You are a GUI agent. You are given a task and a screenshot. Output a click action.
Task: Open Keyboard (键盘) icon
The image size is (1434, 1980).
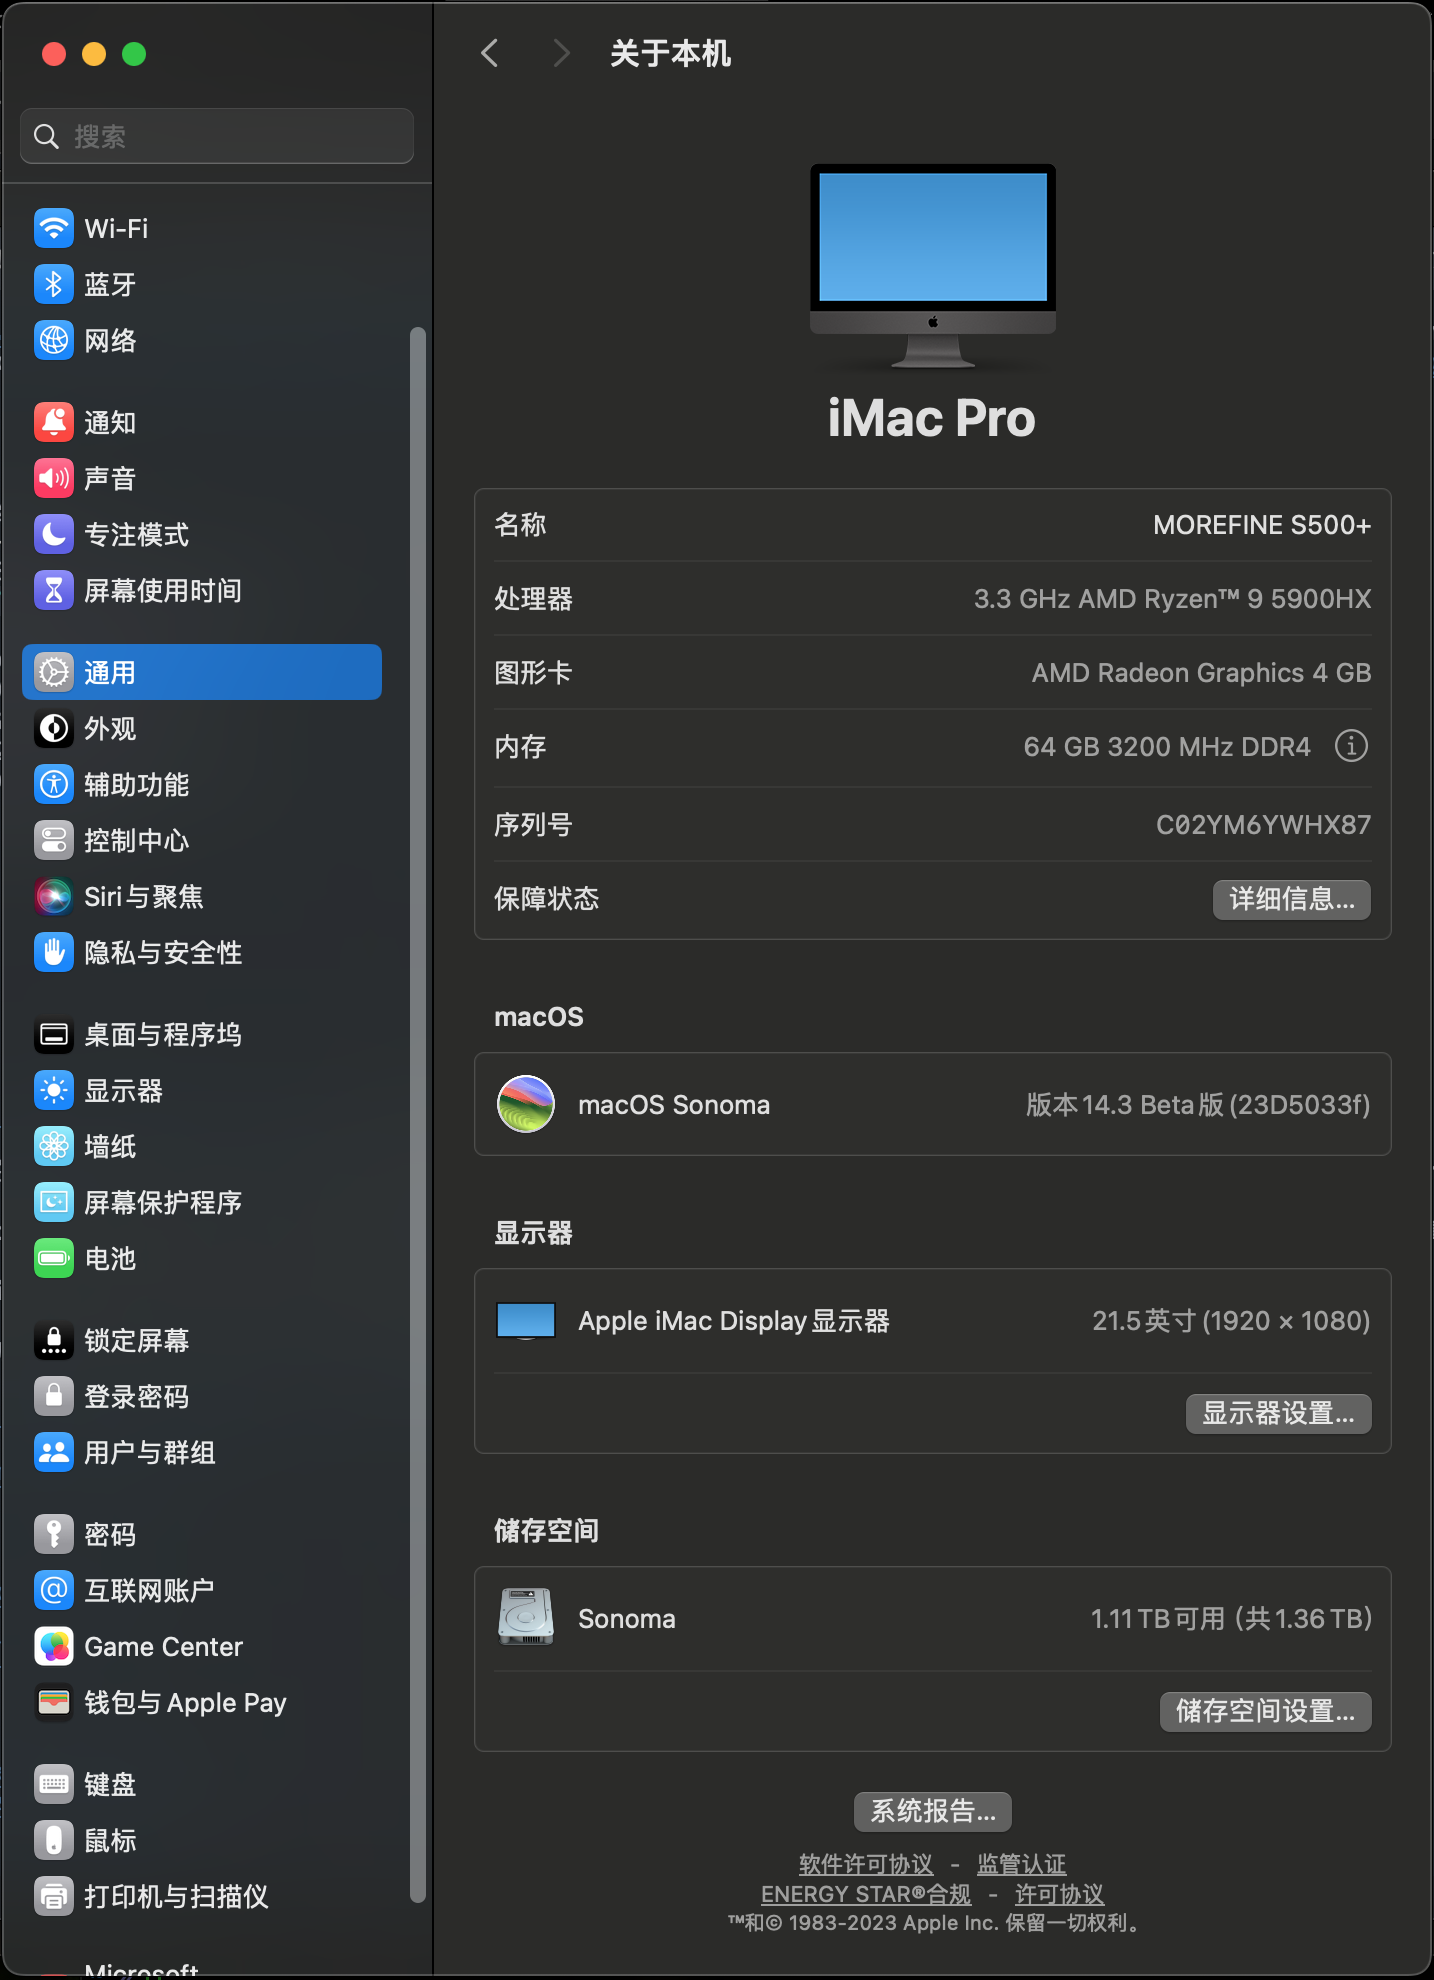click(54, 1784)
